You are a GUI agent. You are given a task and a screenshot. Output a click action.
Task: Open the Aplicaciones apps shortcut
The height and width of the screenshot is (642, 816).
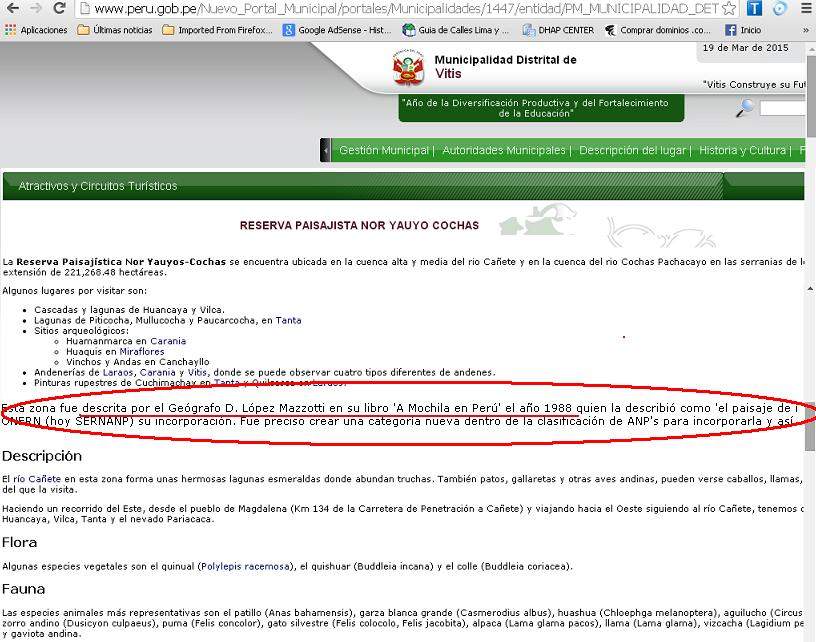pyautogui.click(x=36, y=30)
